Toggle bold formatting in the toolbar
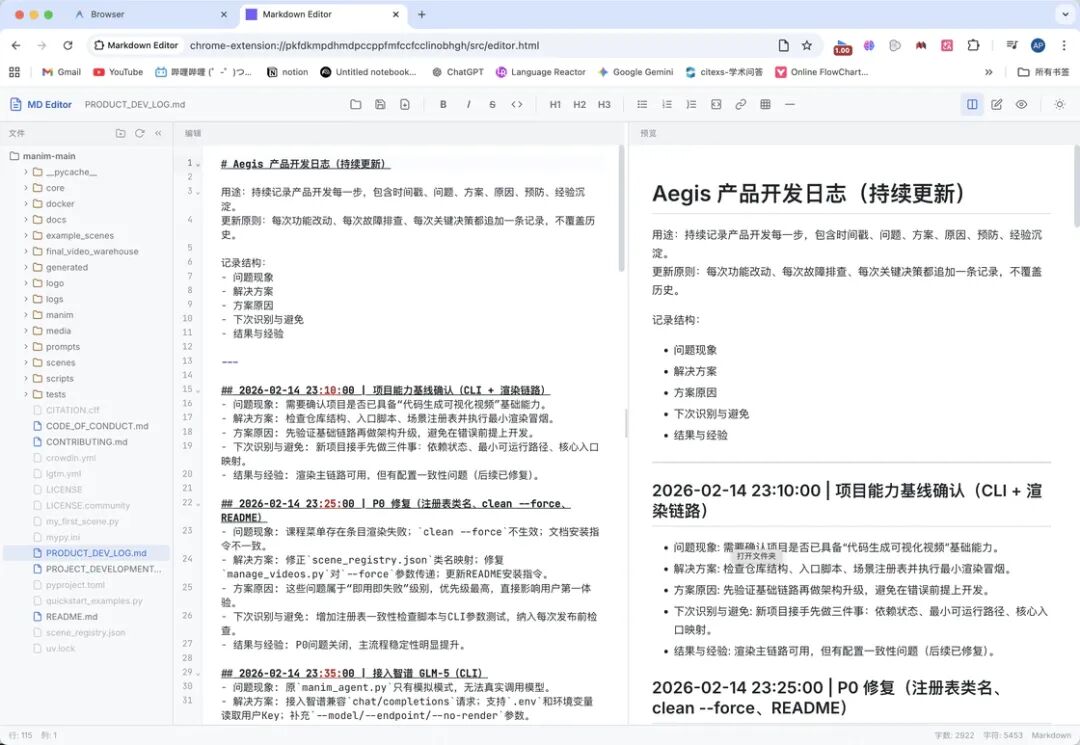Viewport: 1080px width, 745px height. click(443, 104)
